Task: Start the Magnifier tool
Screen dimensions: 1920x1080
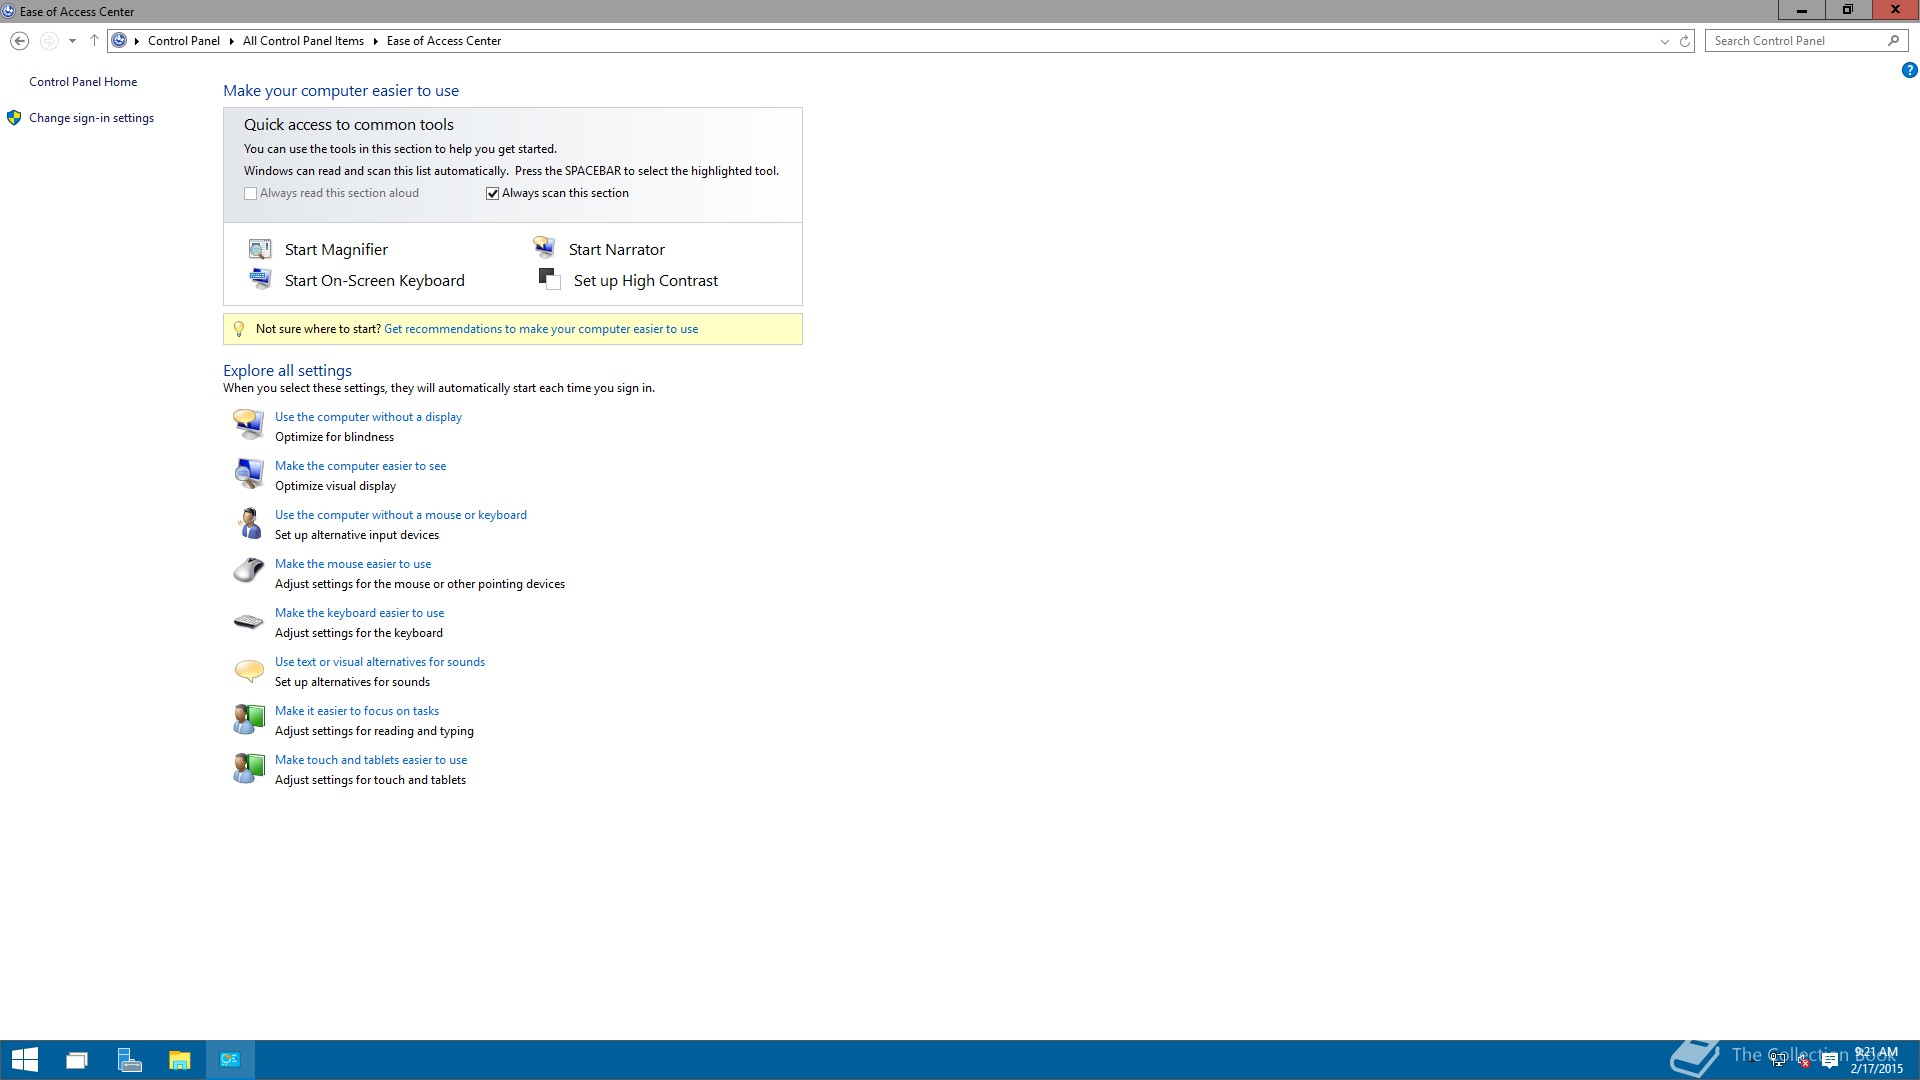Action: point(335,249)
